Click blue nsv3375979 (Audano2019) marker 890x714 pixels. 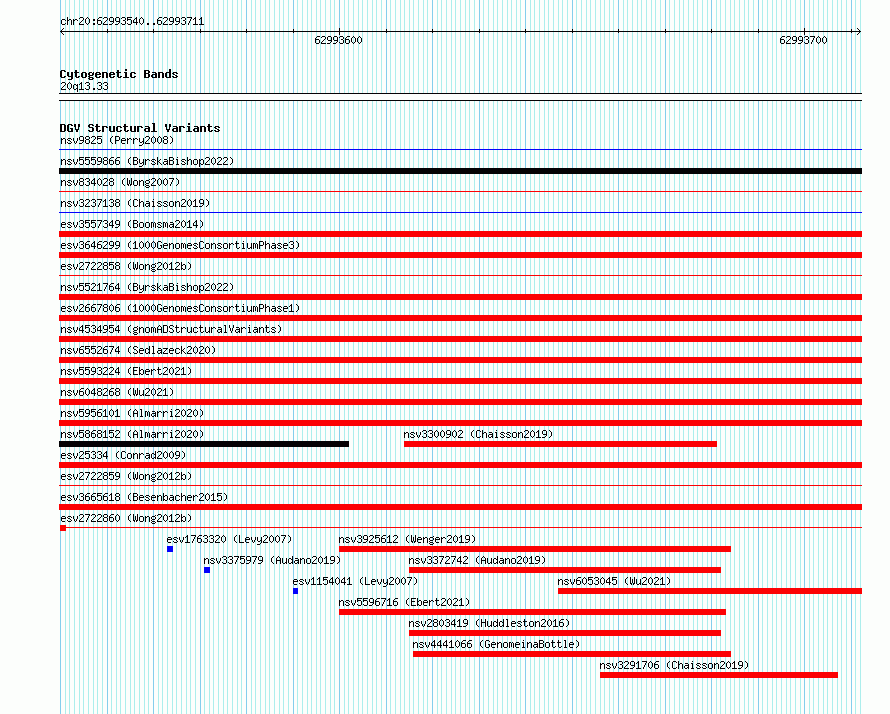pos(207,570)
